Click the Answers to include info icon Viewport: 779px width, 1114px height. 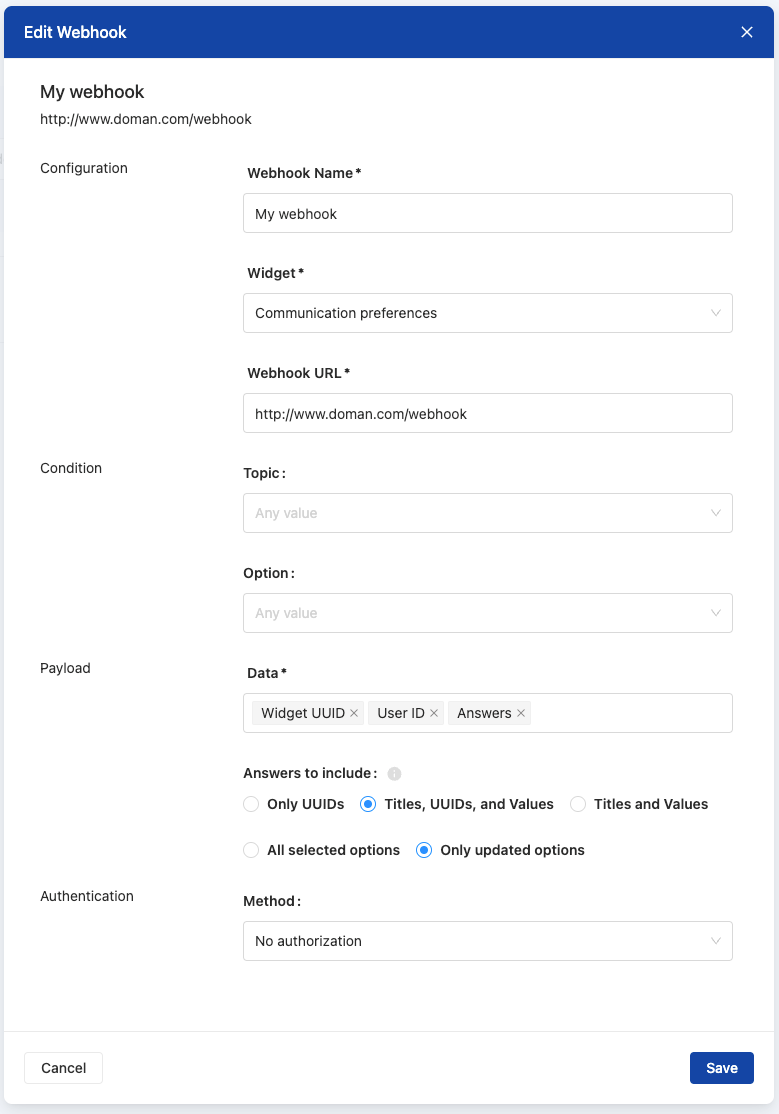(394, 773)
